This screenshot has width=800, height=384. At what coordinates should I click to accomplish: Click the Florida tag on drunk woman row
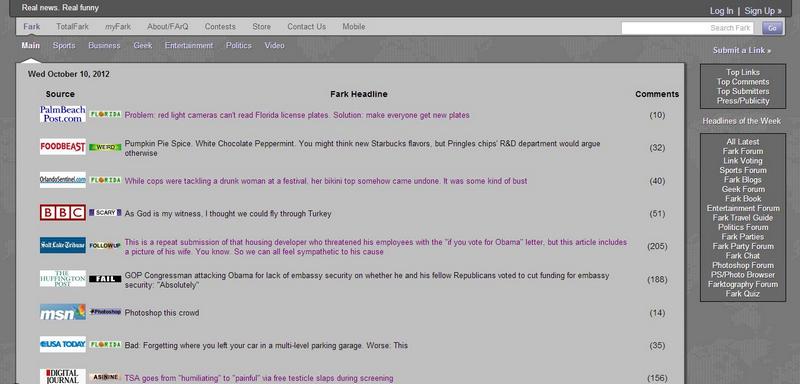click(x=105, y=180)
